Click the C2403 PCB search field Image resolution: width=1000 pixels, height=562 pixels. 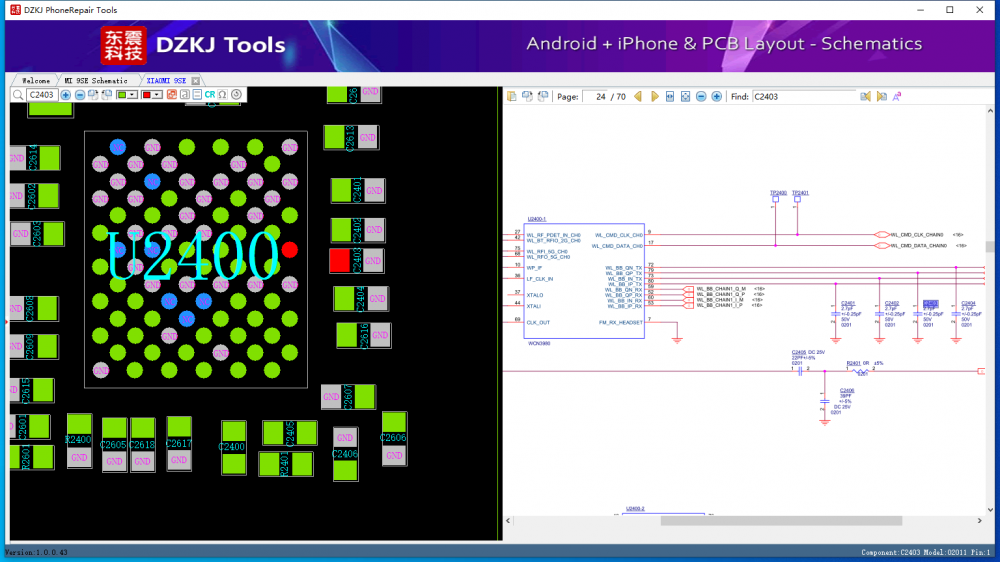click(42, 95)
